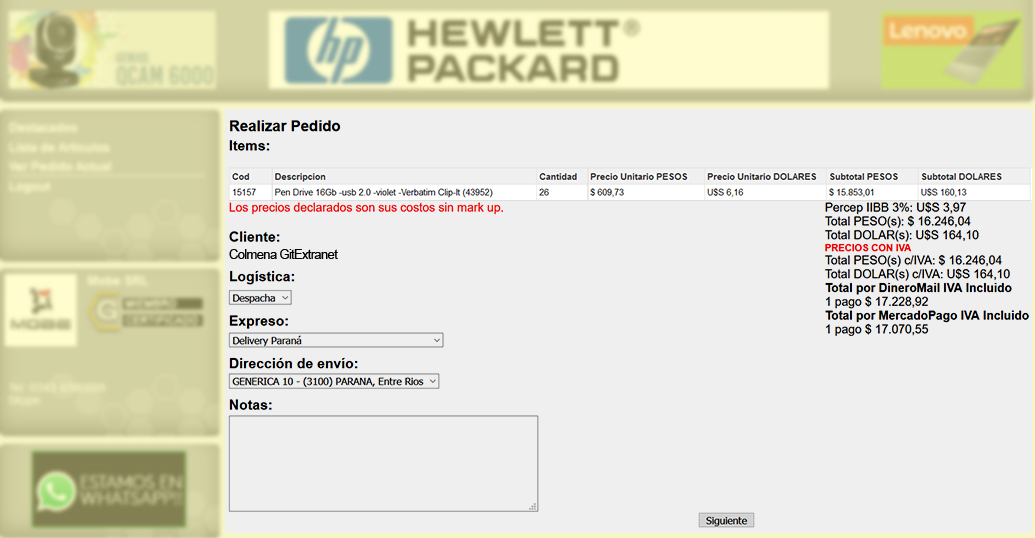The width and height of the screenshot is (1035, 538).
Task: Click the item code 15157 cell
Action: point(244,192)
